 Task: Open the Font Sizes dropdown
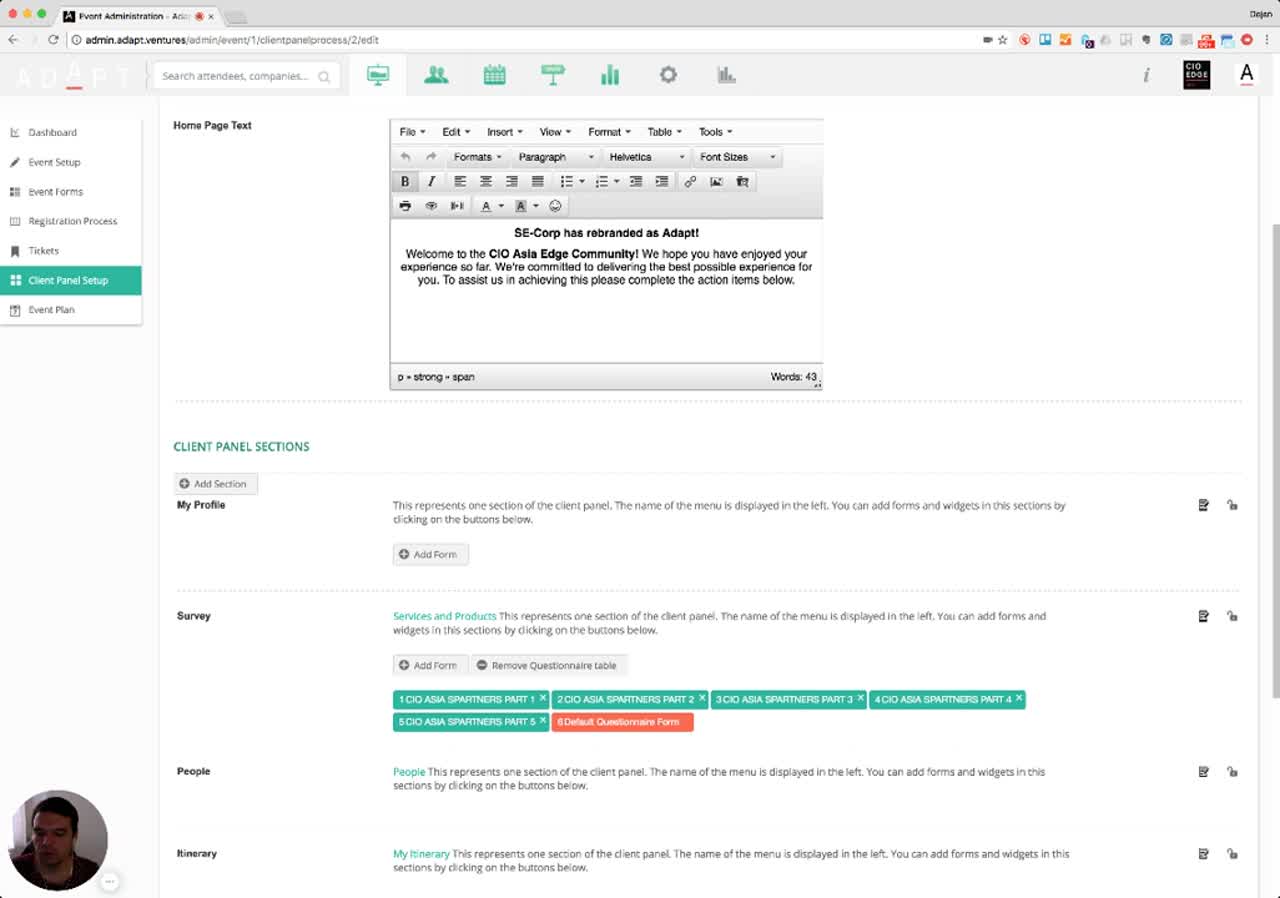736,157
